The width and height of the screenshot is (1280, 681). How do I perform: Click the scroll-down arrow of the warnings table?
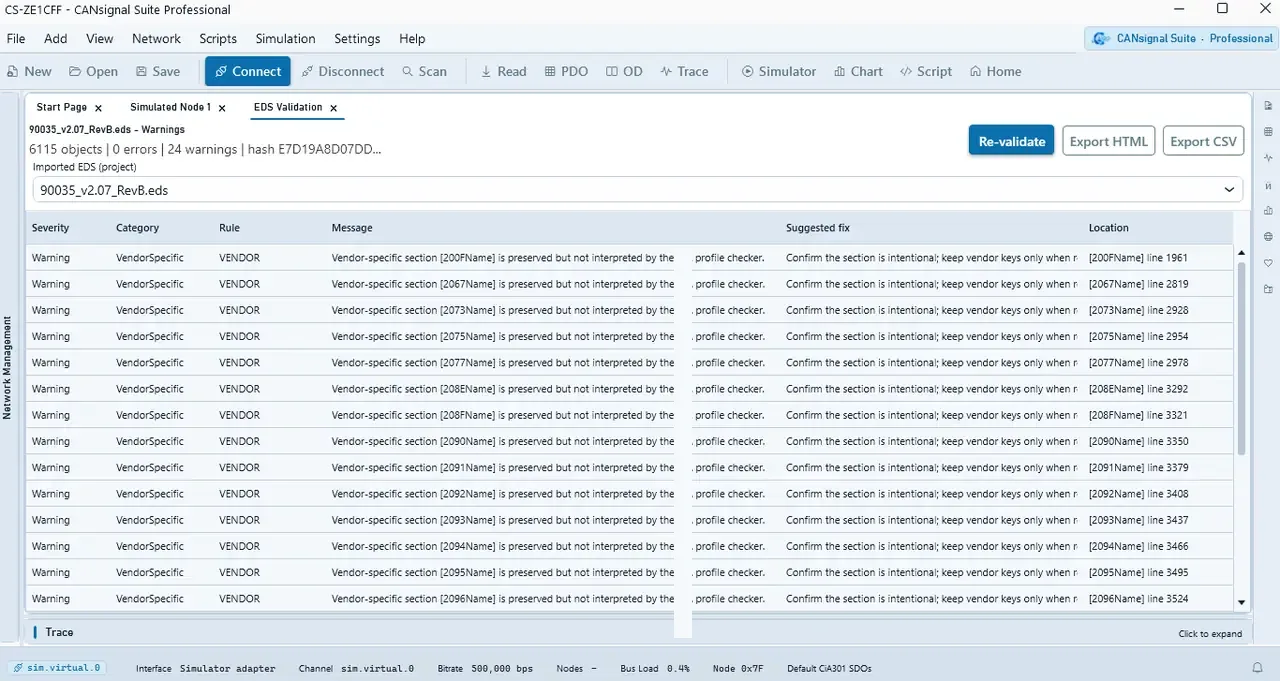(x=1242, y=603)
